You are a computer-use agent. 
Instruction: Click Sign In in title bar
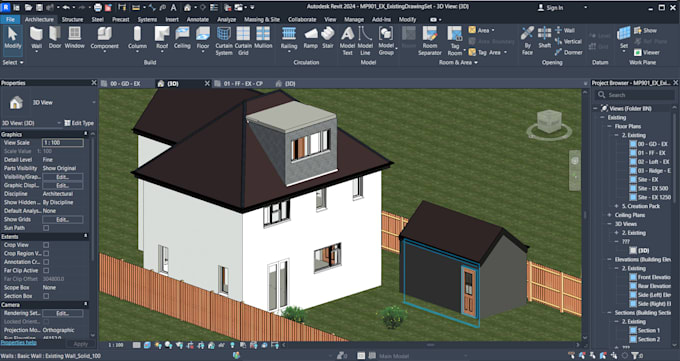click(551, 7)
